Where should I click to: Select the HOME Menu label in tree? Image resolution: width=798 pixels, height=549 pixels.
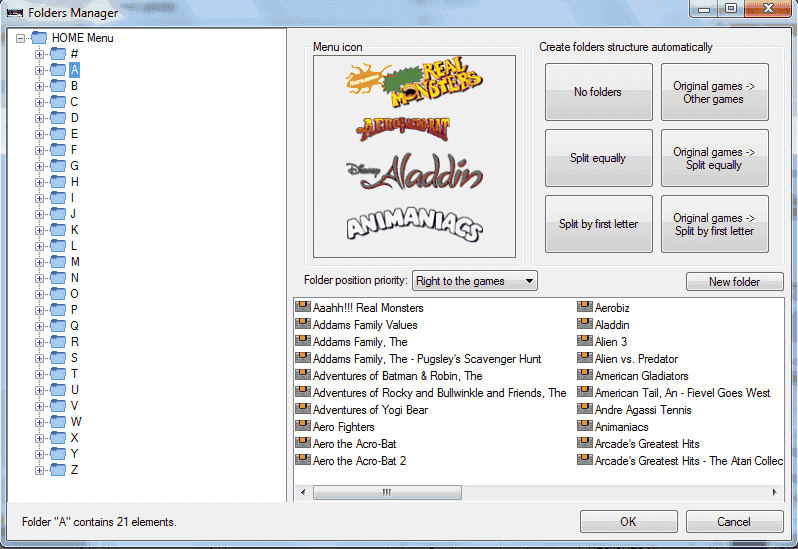pyautogui.click(x=82, y=38)
